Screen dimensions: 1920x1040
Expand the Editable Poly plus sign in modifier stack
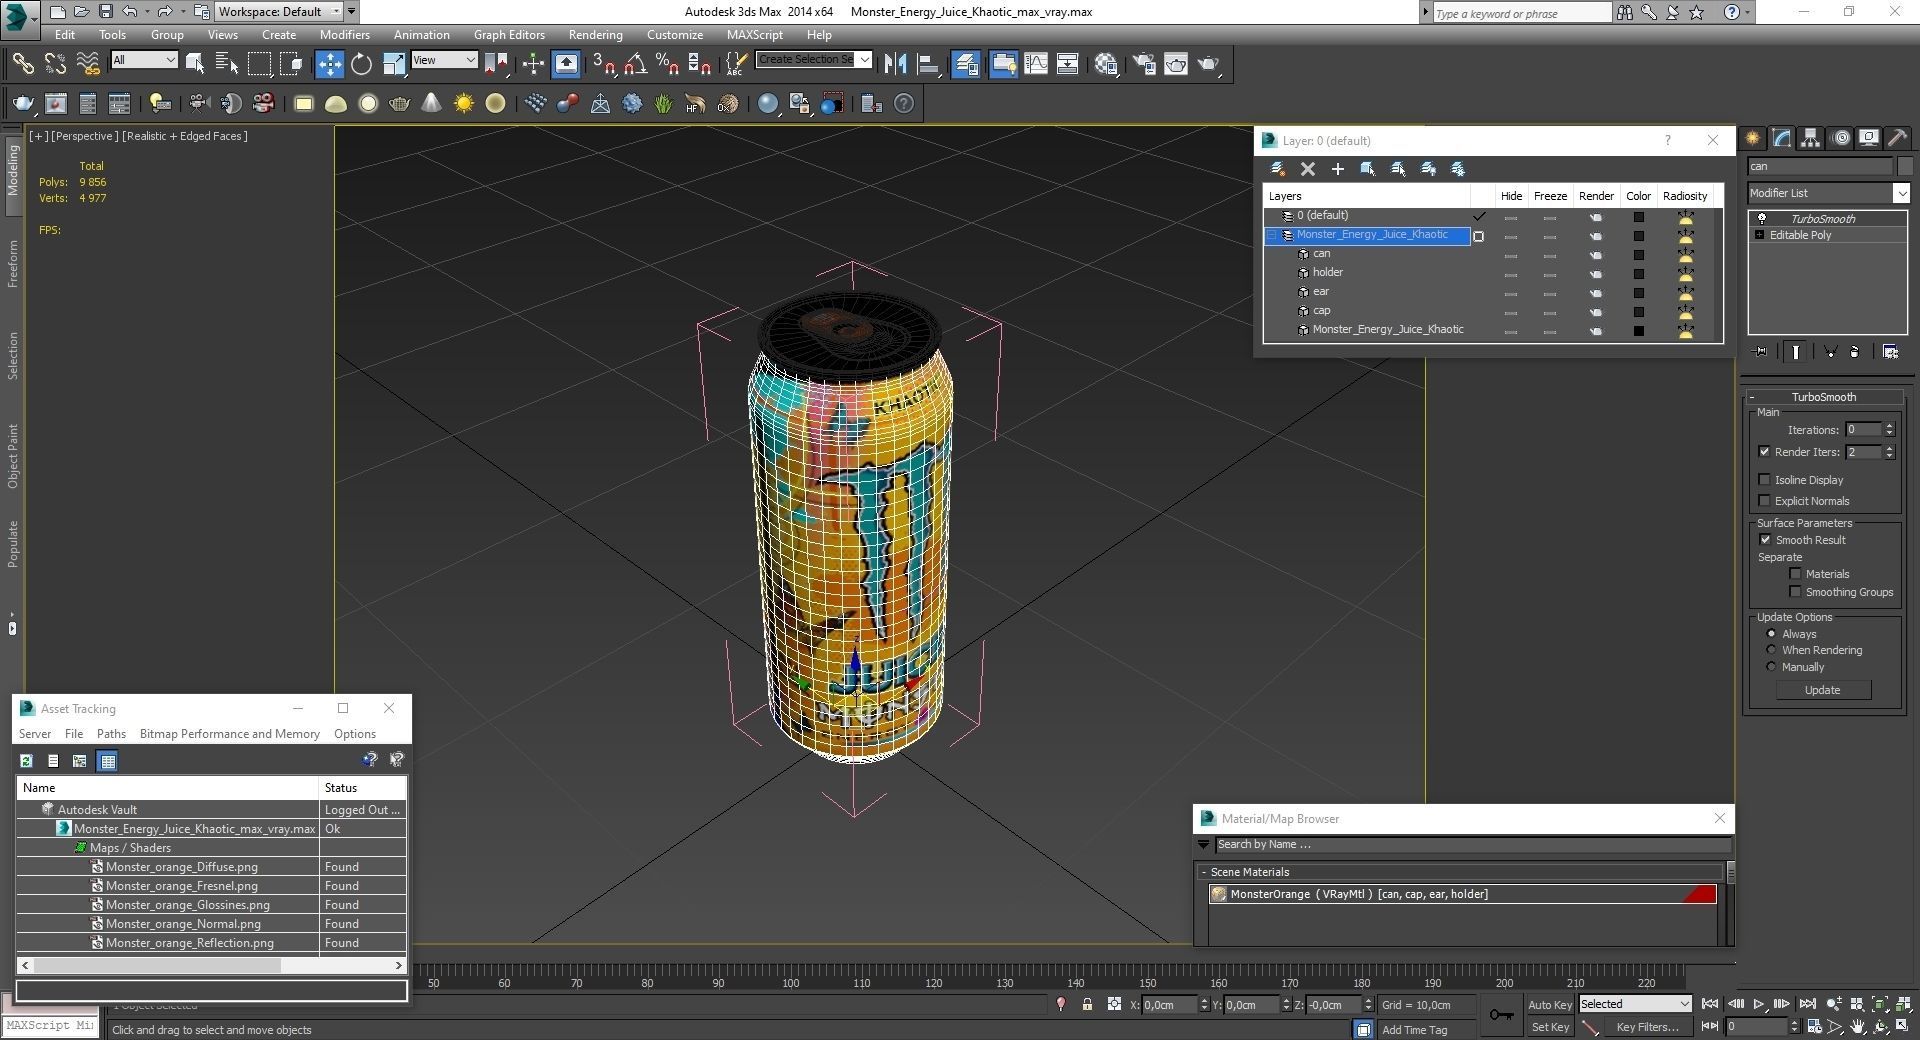(x=1760, y=235)
